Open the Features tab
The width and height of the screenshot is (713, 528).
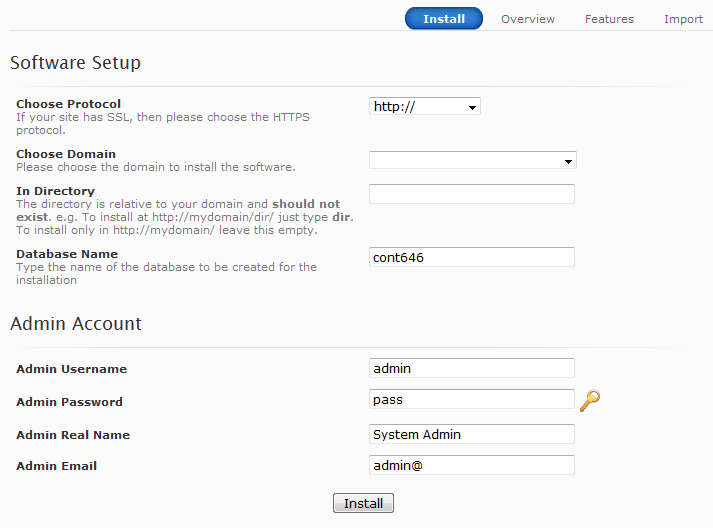point(609,19)
